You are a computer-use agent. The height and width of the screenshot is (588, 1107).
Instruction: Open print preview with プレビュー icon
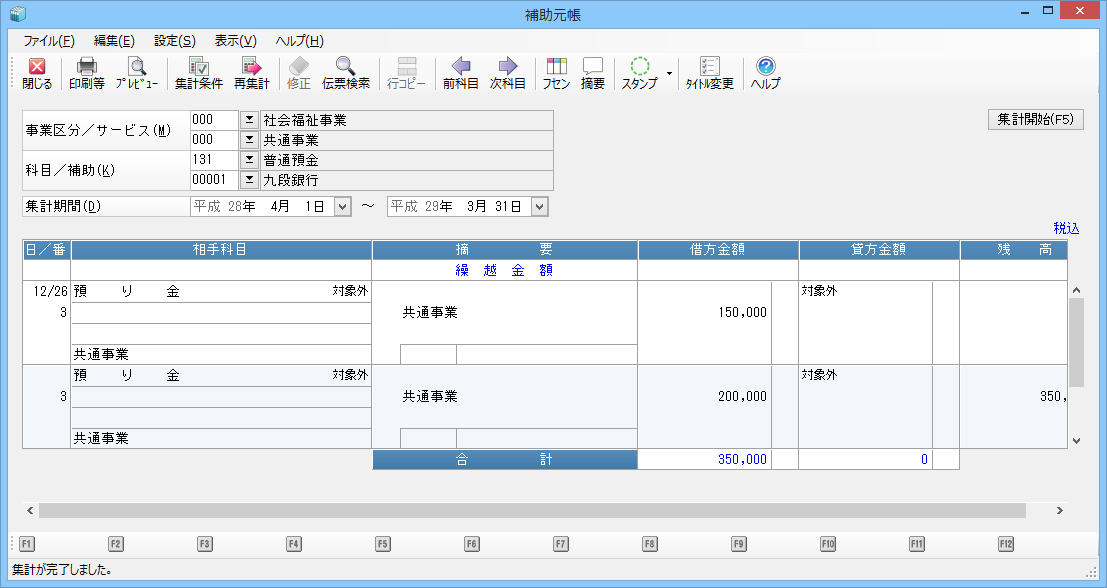[x=136, y=73]
